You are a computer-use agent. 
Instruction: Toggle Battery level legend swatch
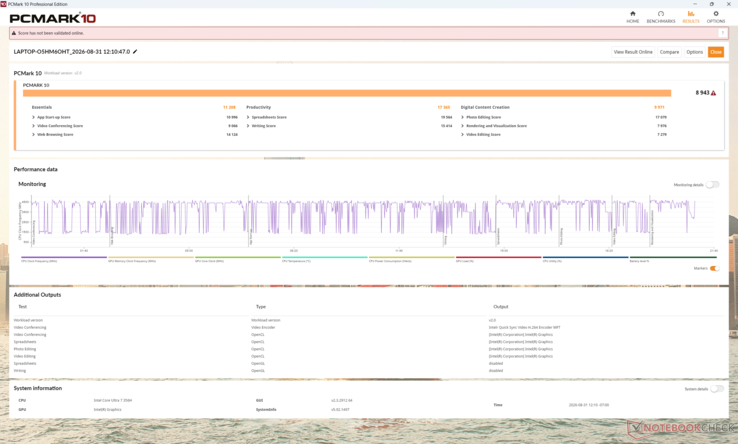tap(673, 257)
